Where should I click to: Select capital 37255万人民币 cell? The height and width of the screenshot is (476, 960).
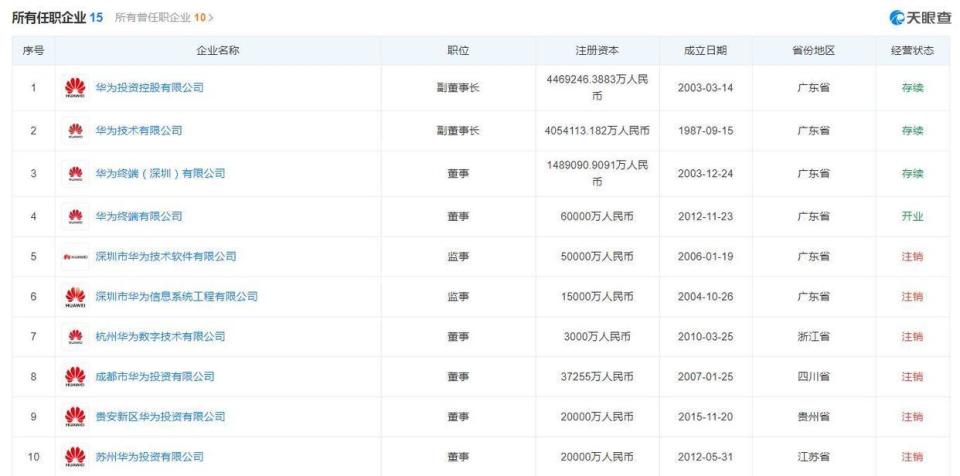[597, 377]
